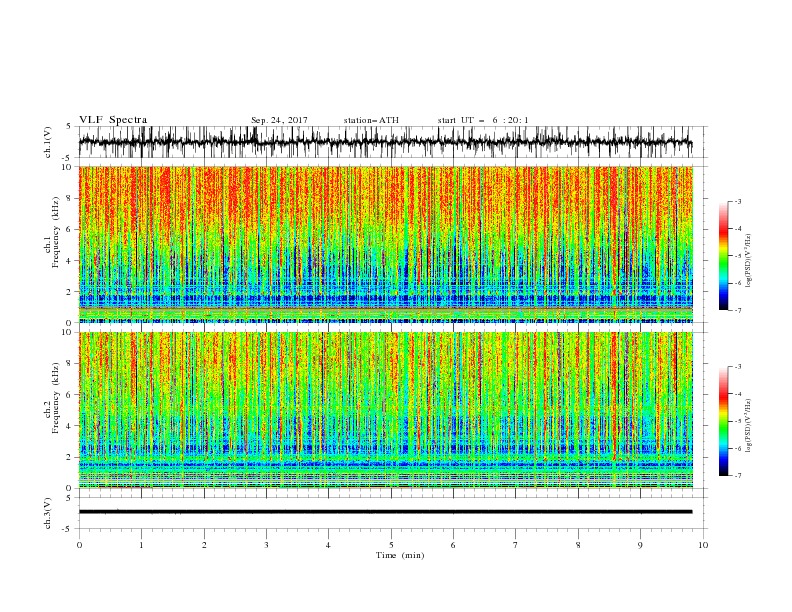
Task: Click the "station=ATH" header label
Action: click(371, 120)
